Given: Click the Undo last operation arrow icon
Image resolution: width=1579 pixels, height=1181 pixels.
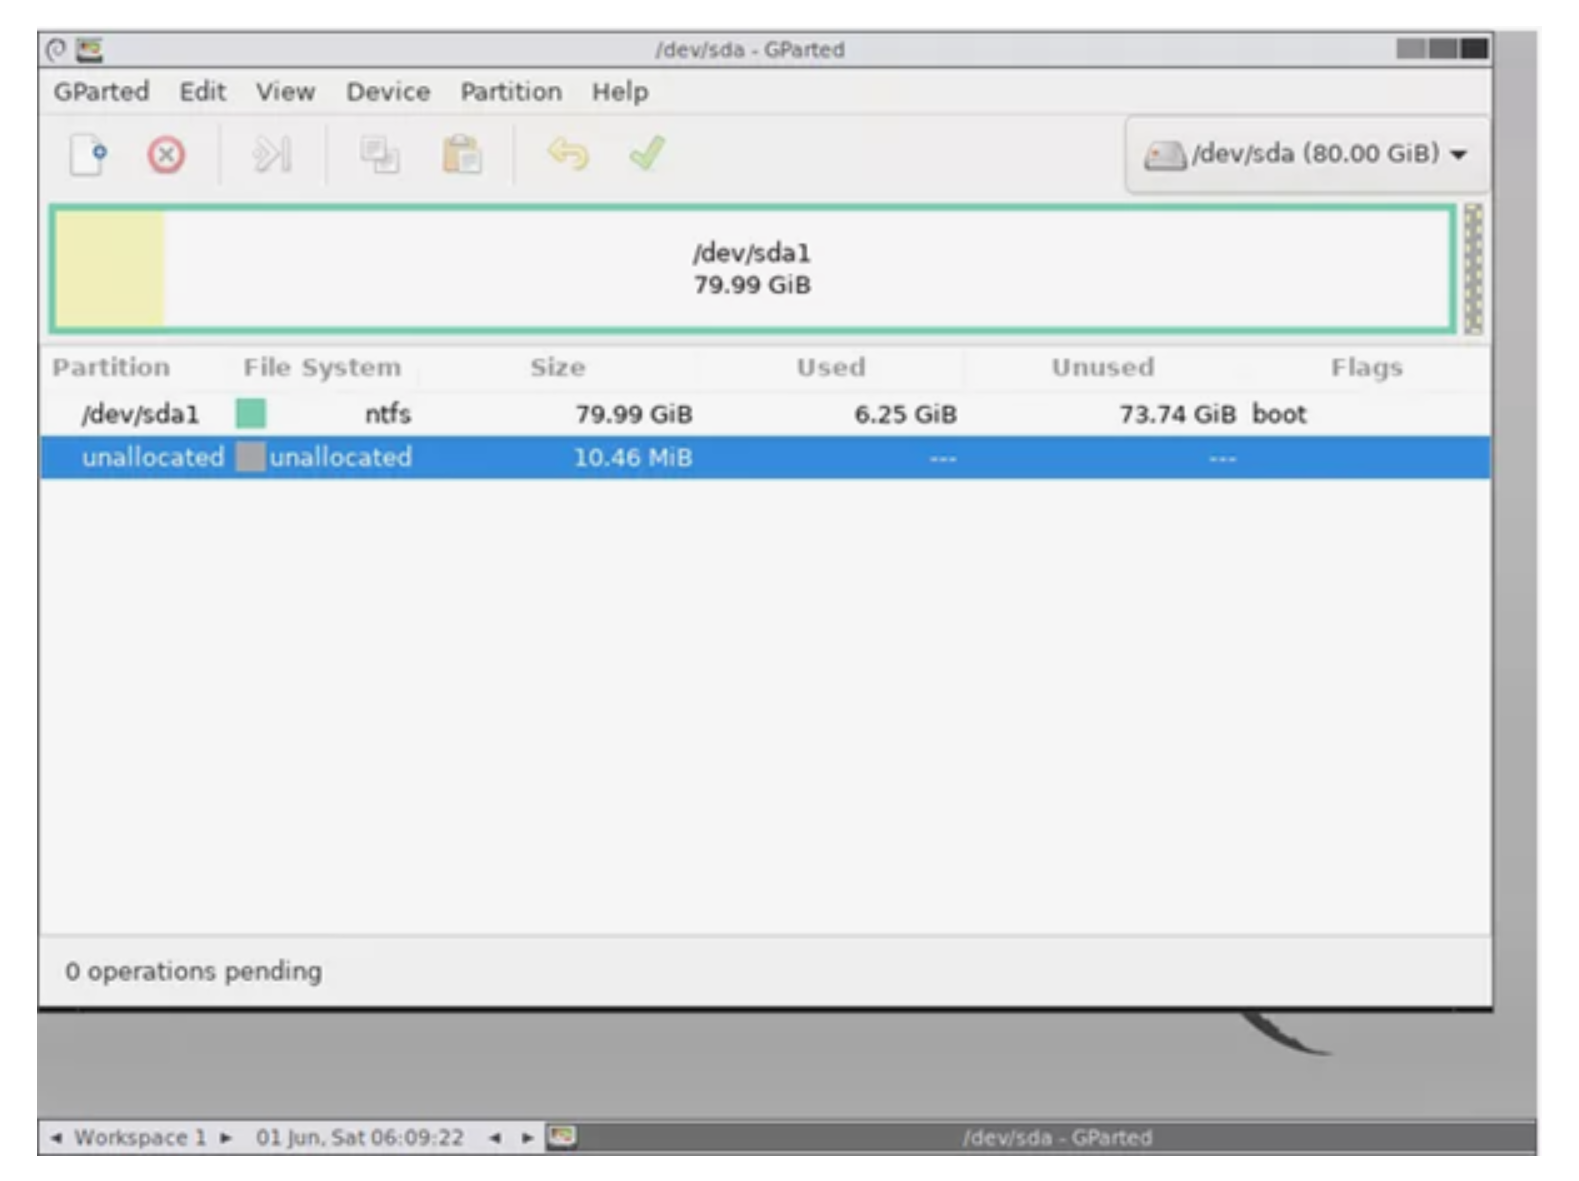Looking at the screenshot, I should pos(567,154).
